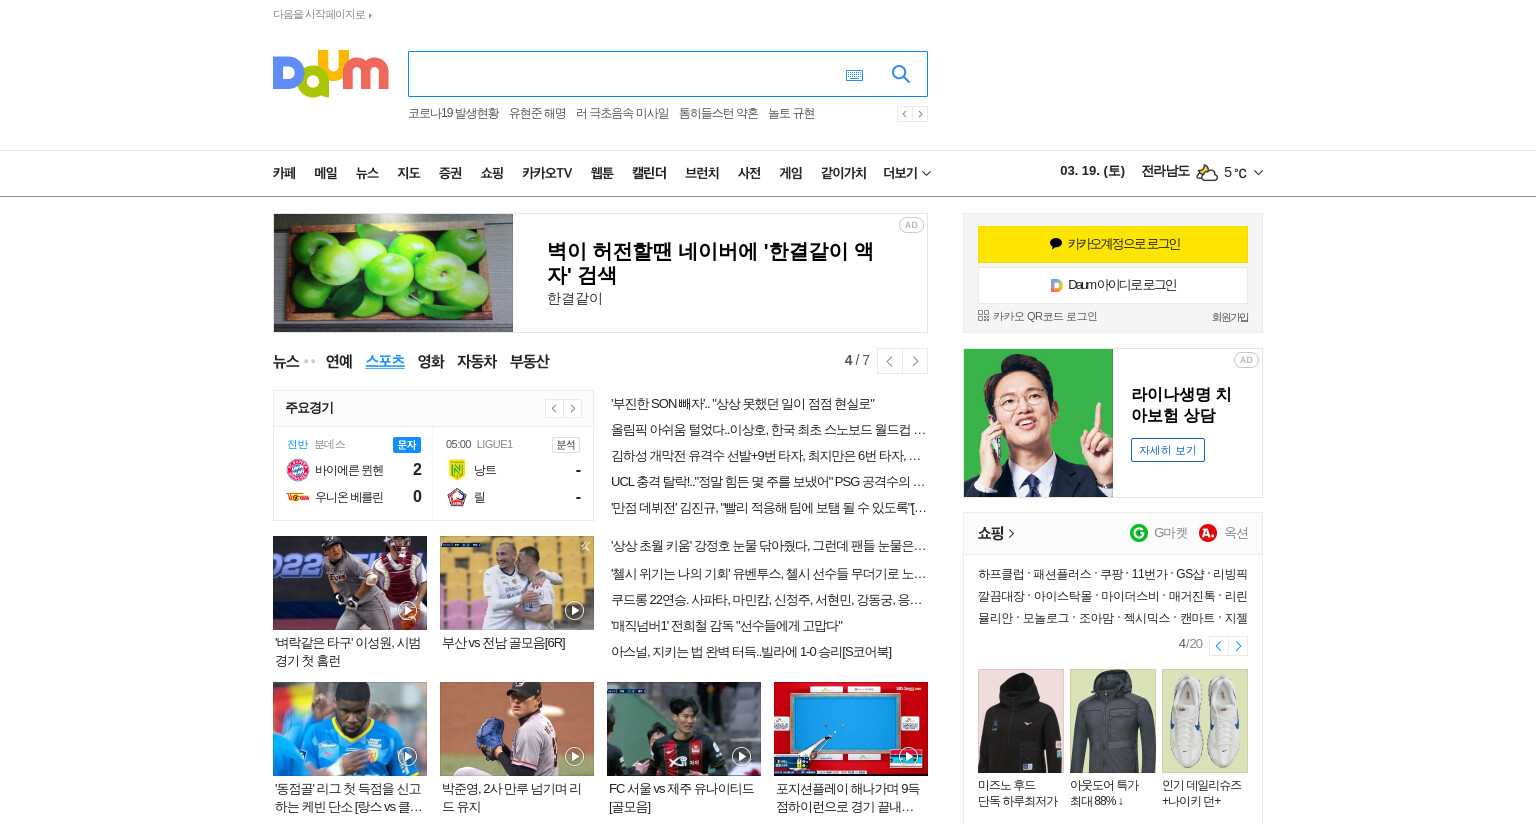Click the 카카오 QR코드 로그인 icon
Viewport: 1536px width, 824px height.
point(983,316)
